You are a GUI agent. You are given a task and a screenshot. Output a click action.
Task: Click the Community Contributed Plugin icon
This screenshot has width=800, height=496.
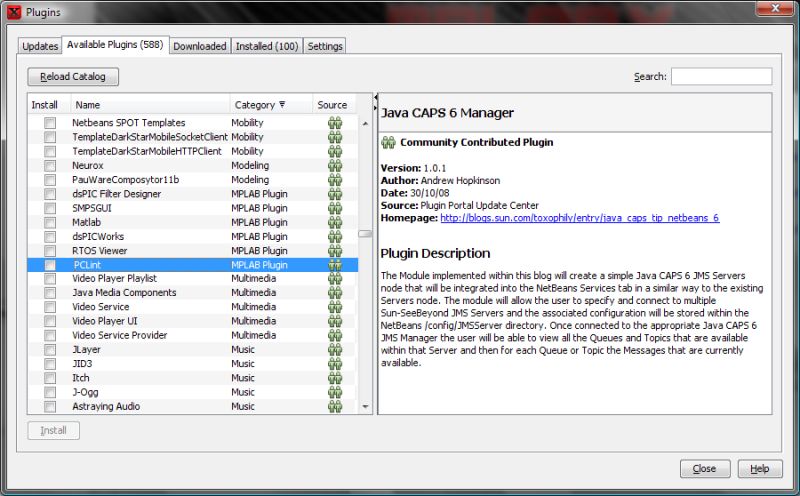388,142
